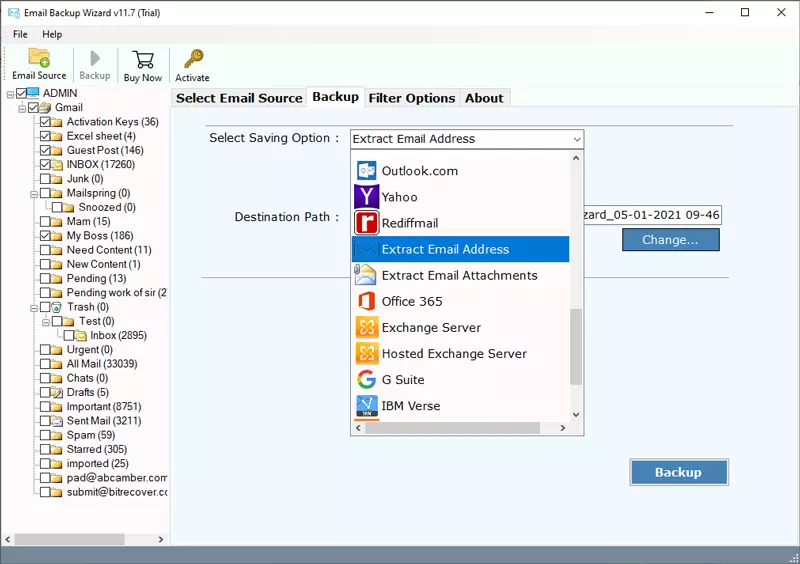This screenshot has height=564, width=800.
Task: Check the Mam (15) checkbox
Action: [x=45, y=221]
